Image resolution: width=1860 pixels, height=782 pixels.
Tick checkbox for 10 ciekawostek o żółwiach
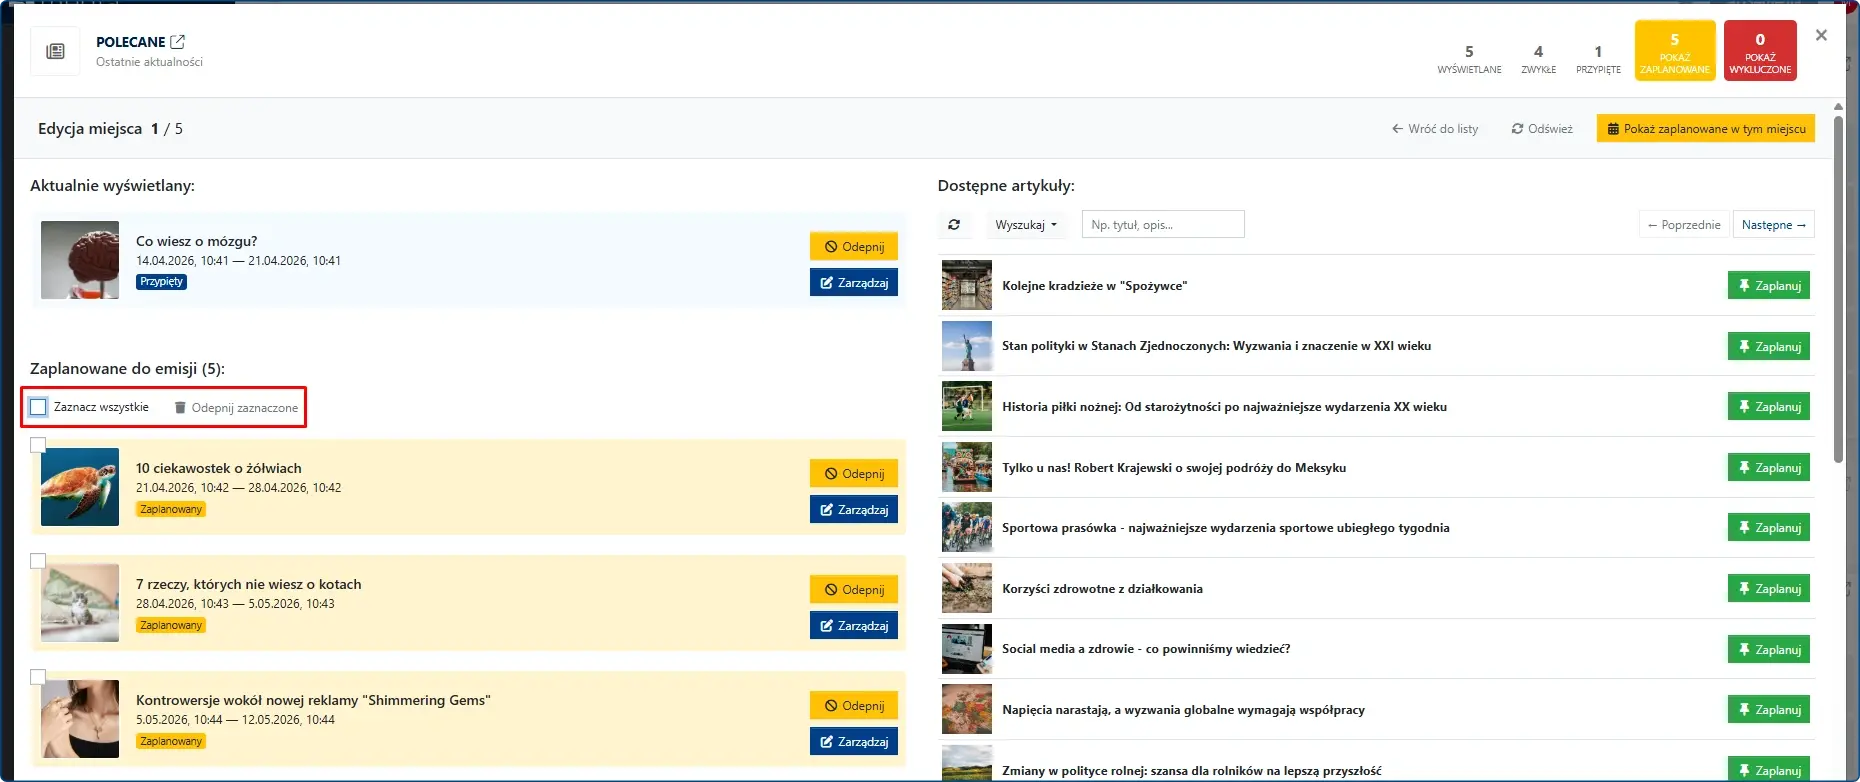tap(38, 445)
